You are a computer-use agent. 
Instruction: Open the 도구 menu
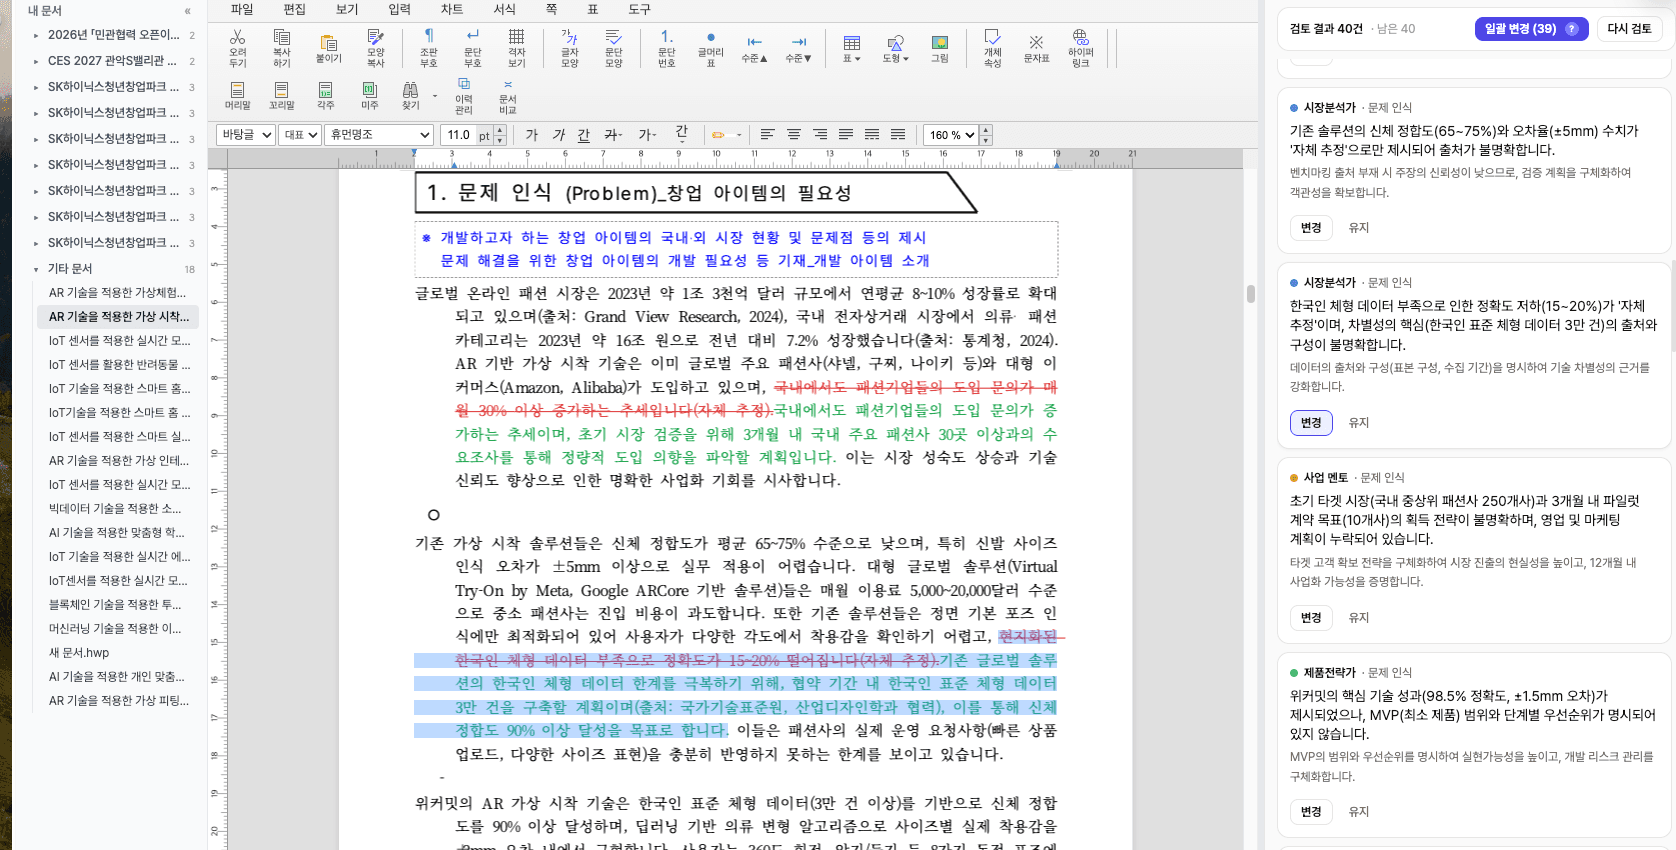639,9
